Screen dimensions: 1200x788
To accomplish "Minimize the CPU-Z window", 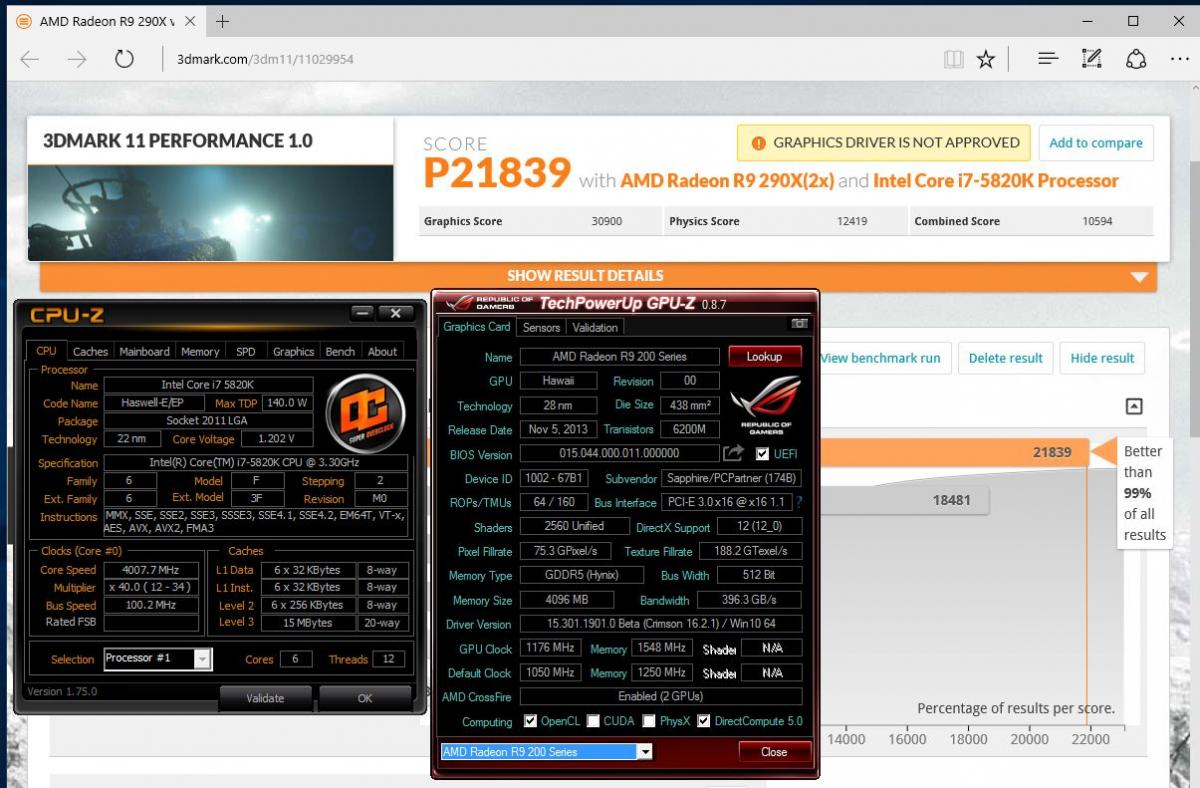I will (x=362, y=313).
